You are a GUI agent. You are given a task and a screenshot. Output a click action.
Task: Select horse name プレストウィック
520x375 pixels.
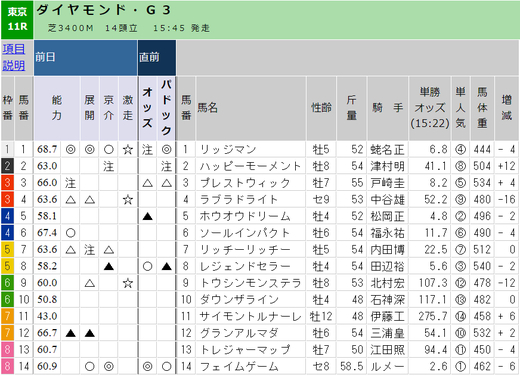245,183
